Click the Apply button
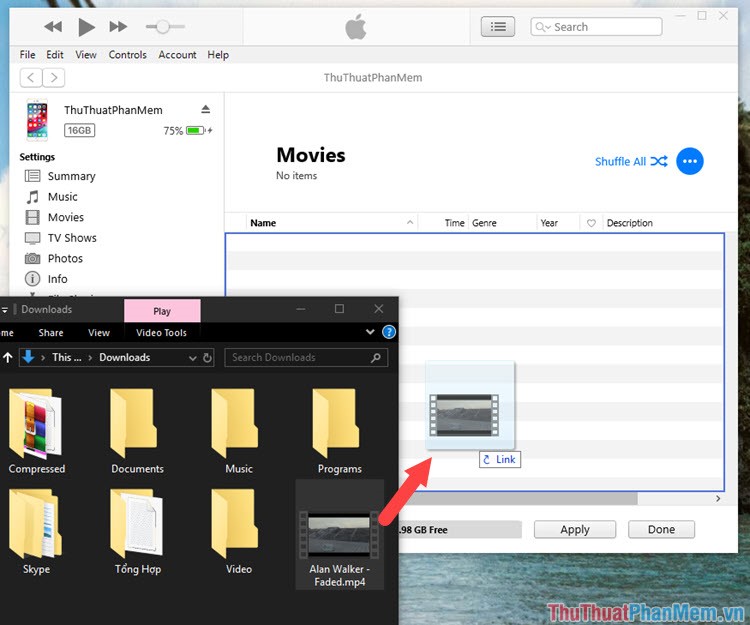This screenshot has height=625, width=750. (x=575, y=529)
